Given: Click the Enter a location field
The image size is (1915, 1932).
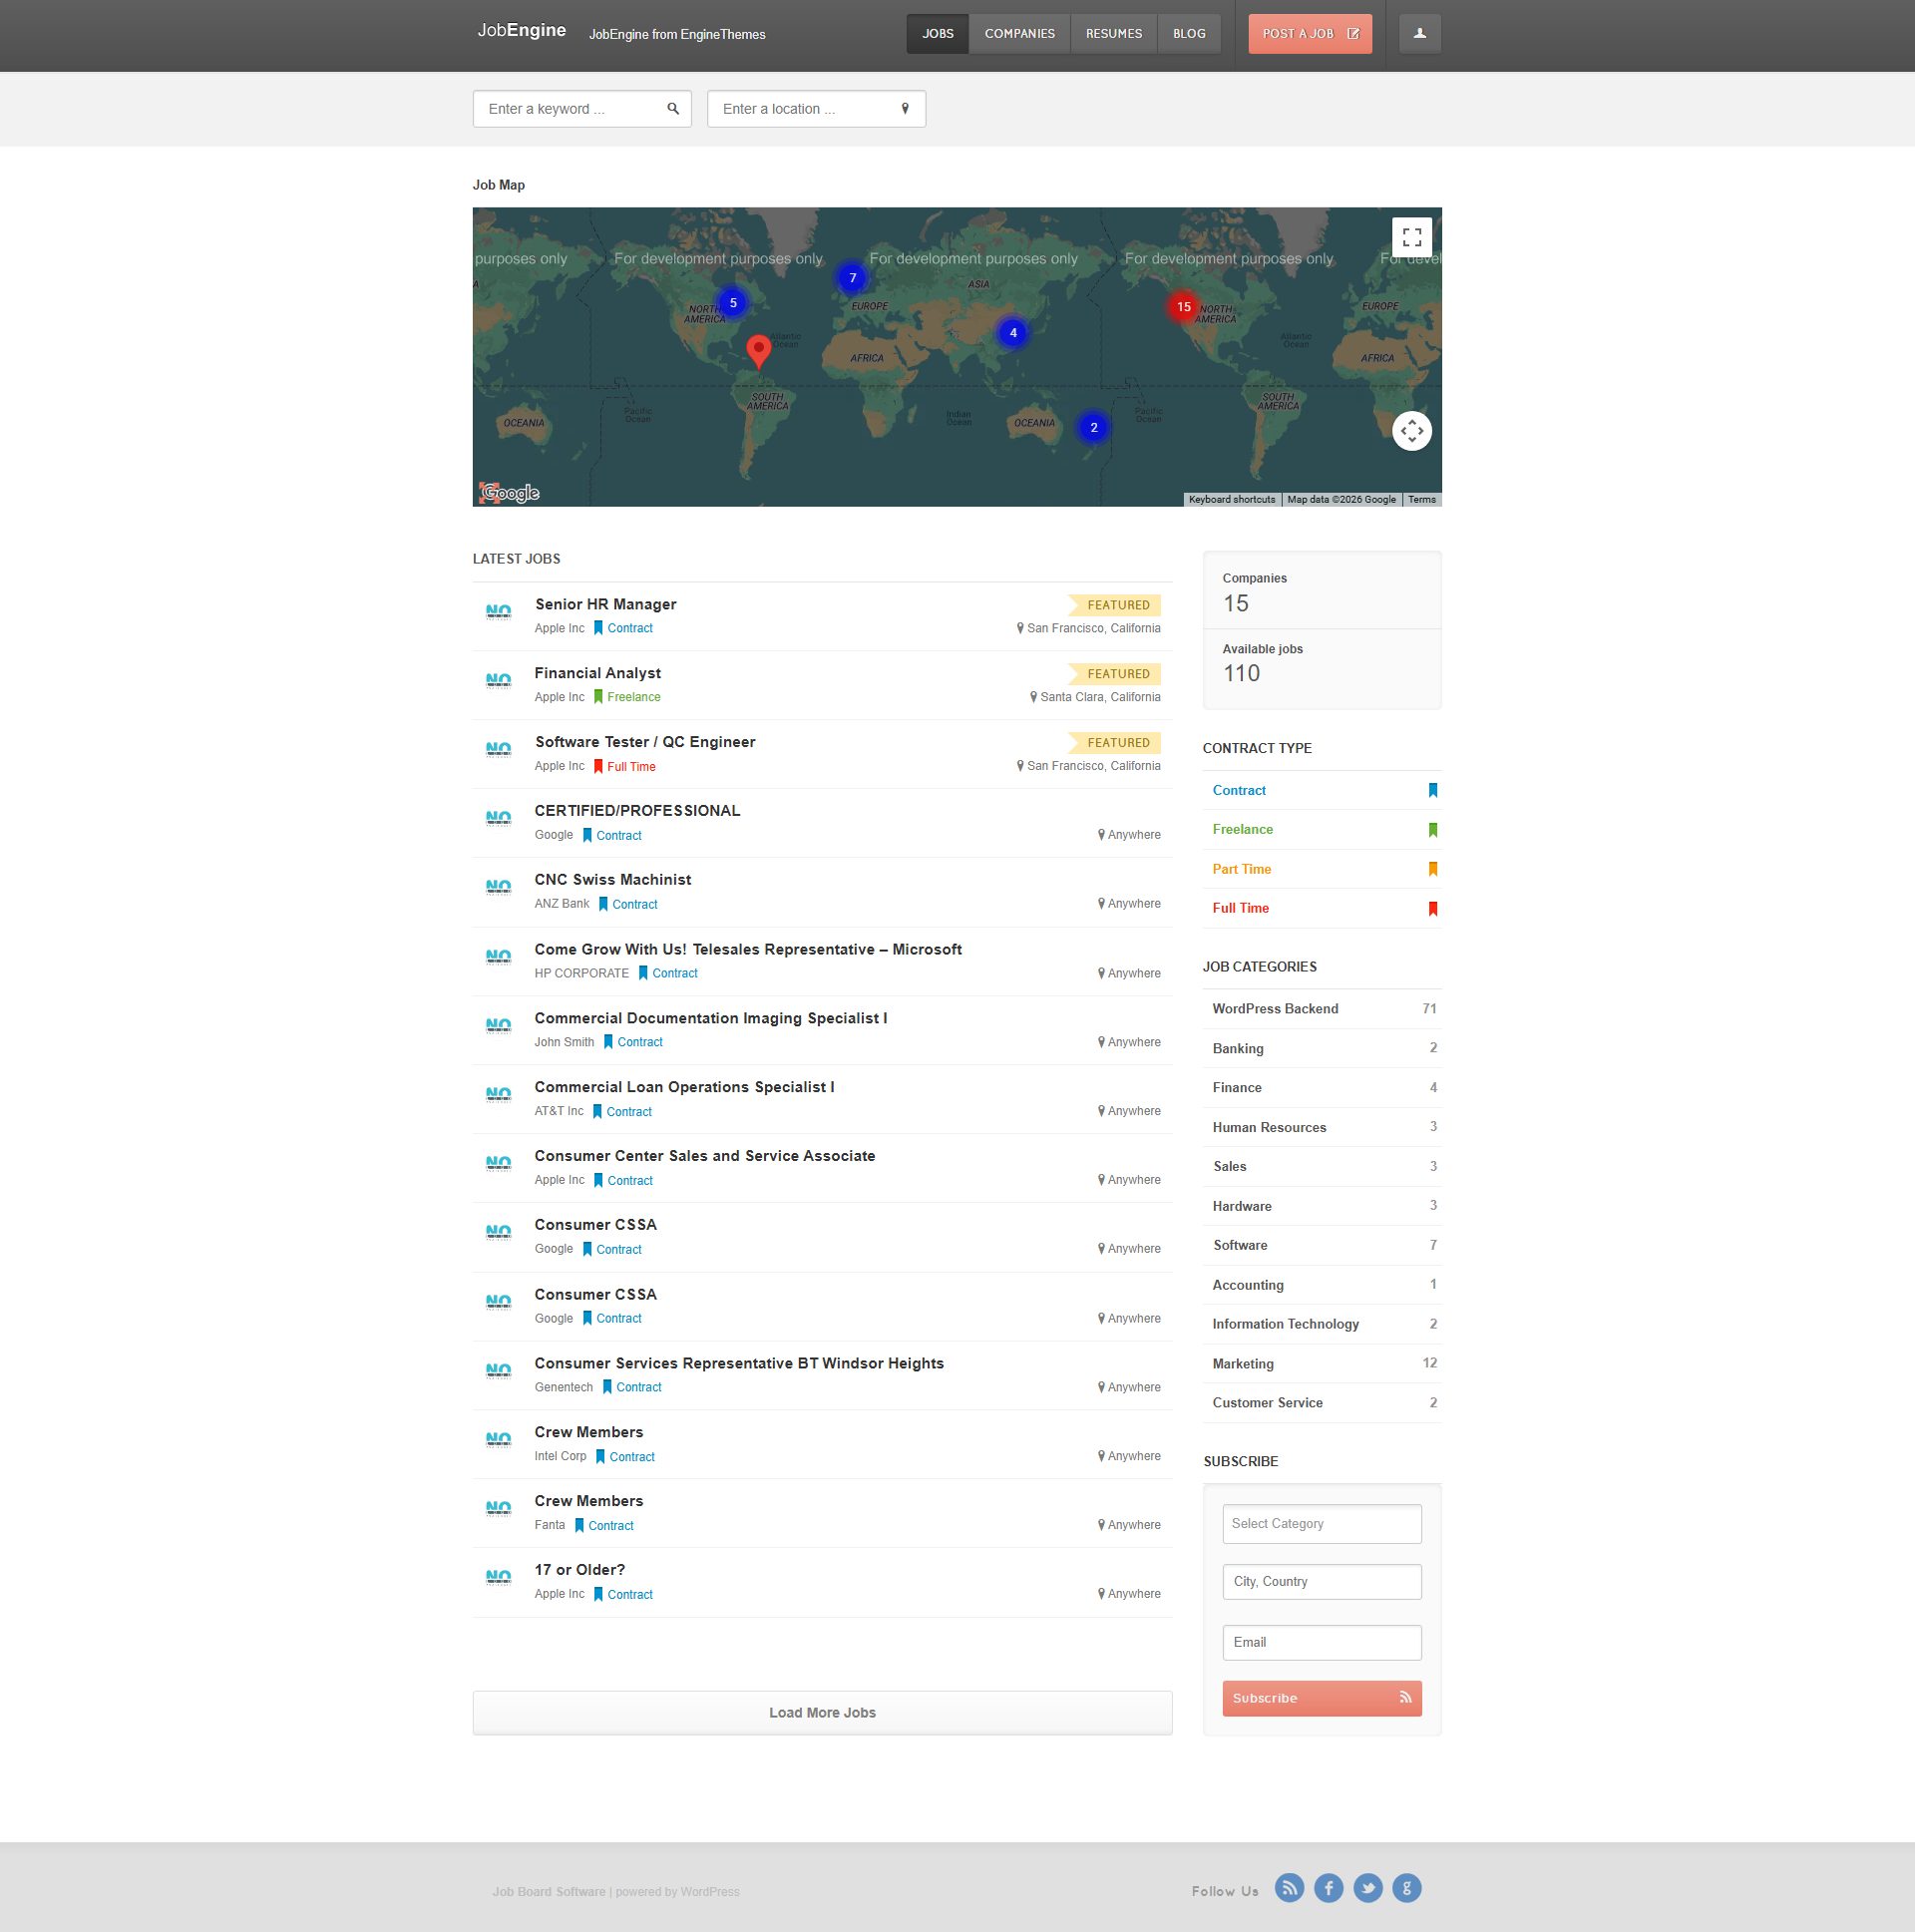Looking at the screenshot, I should (816, 109).
